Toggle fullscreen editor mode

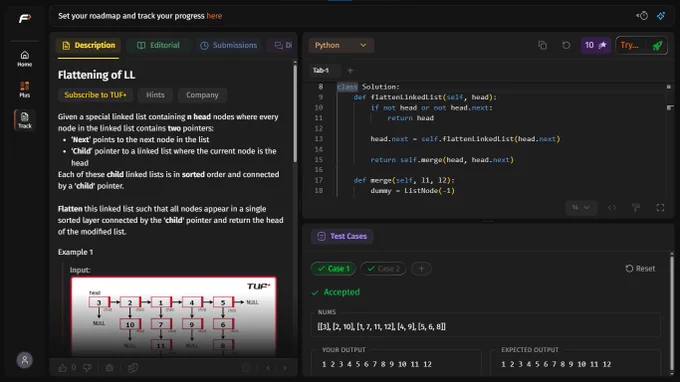coord(660,208)
